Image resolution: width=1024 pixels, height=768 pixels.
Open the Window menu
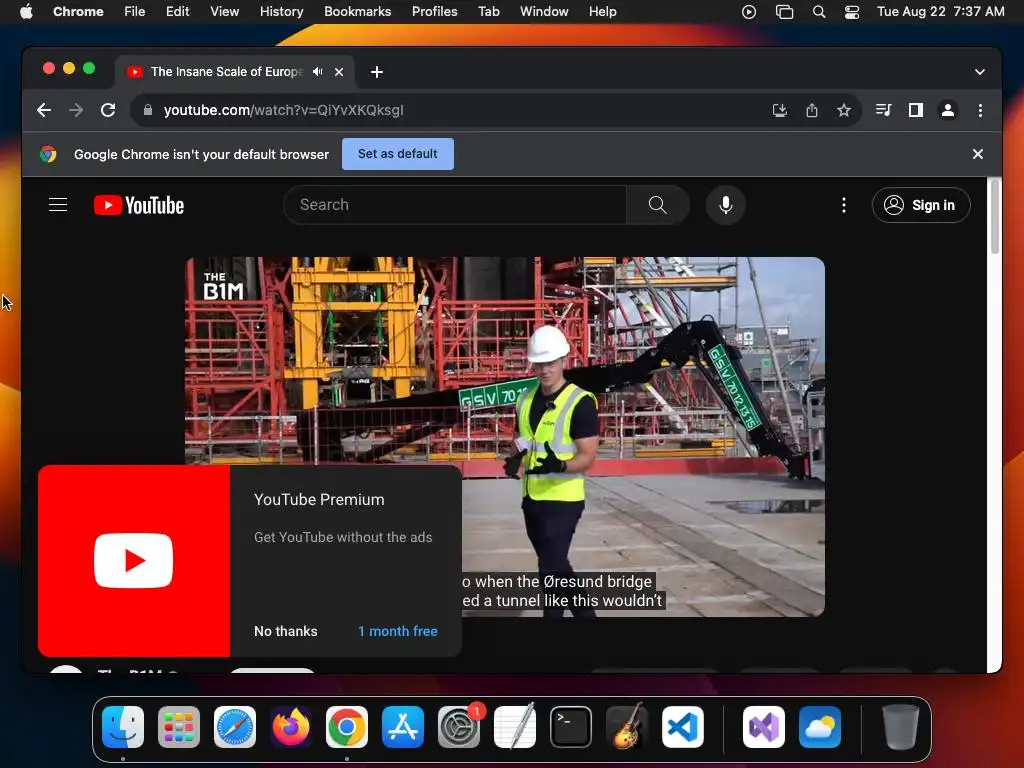point(544,12)
